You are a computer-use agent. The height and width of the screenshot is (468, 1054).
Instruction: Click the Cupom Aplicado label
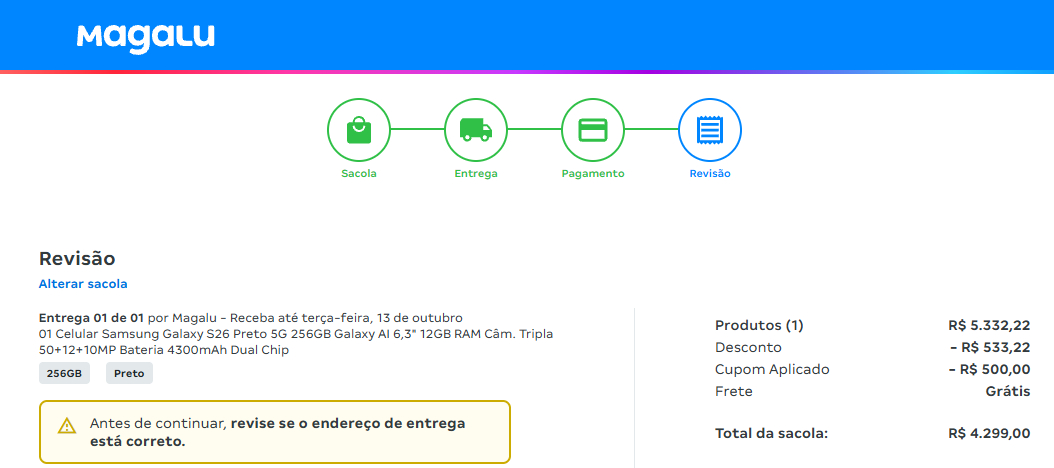click(x=772, y=369)
